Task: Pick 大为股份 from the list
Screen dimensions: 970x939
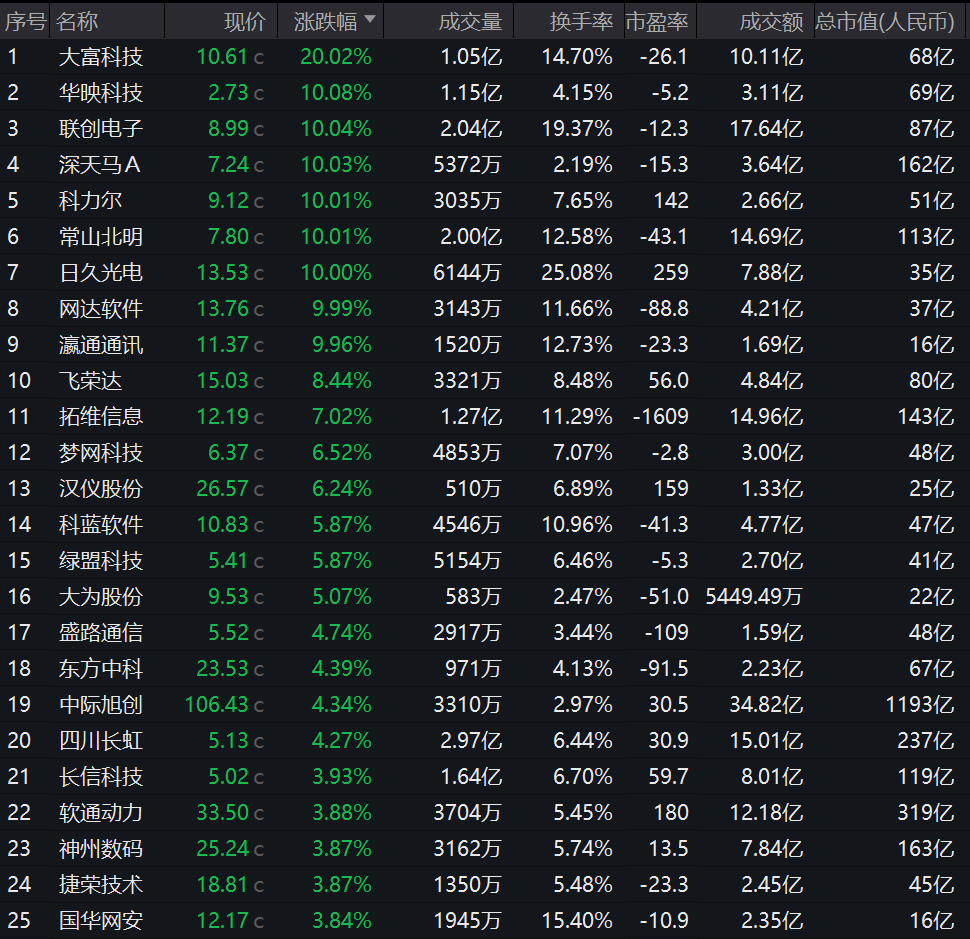Action: point(101,596)
